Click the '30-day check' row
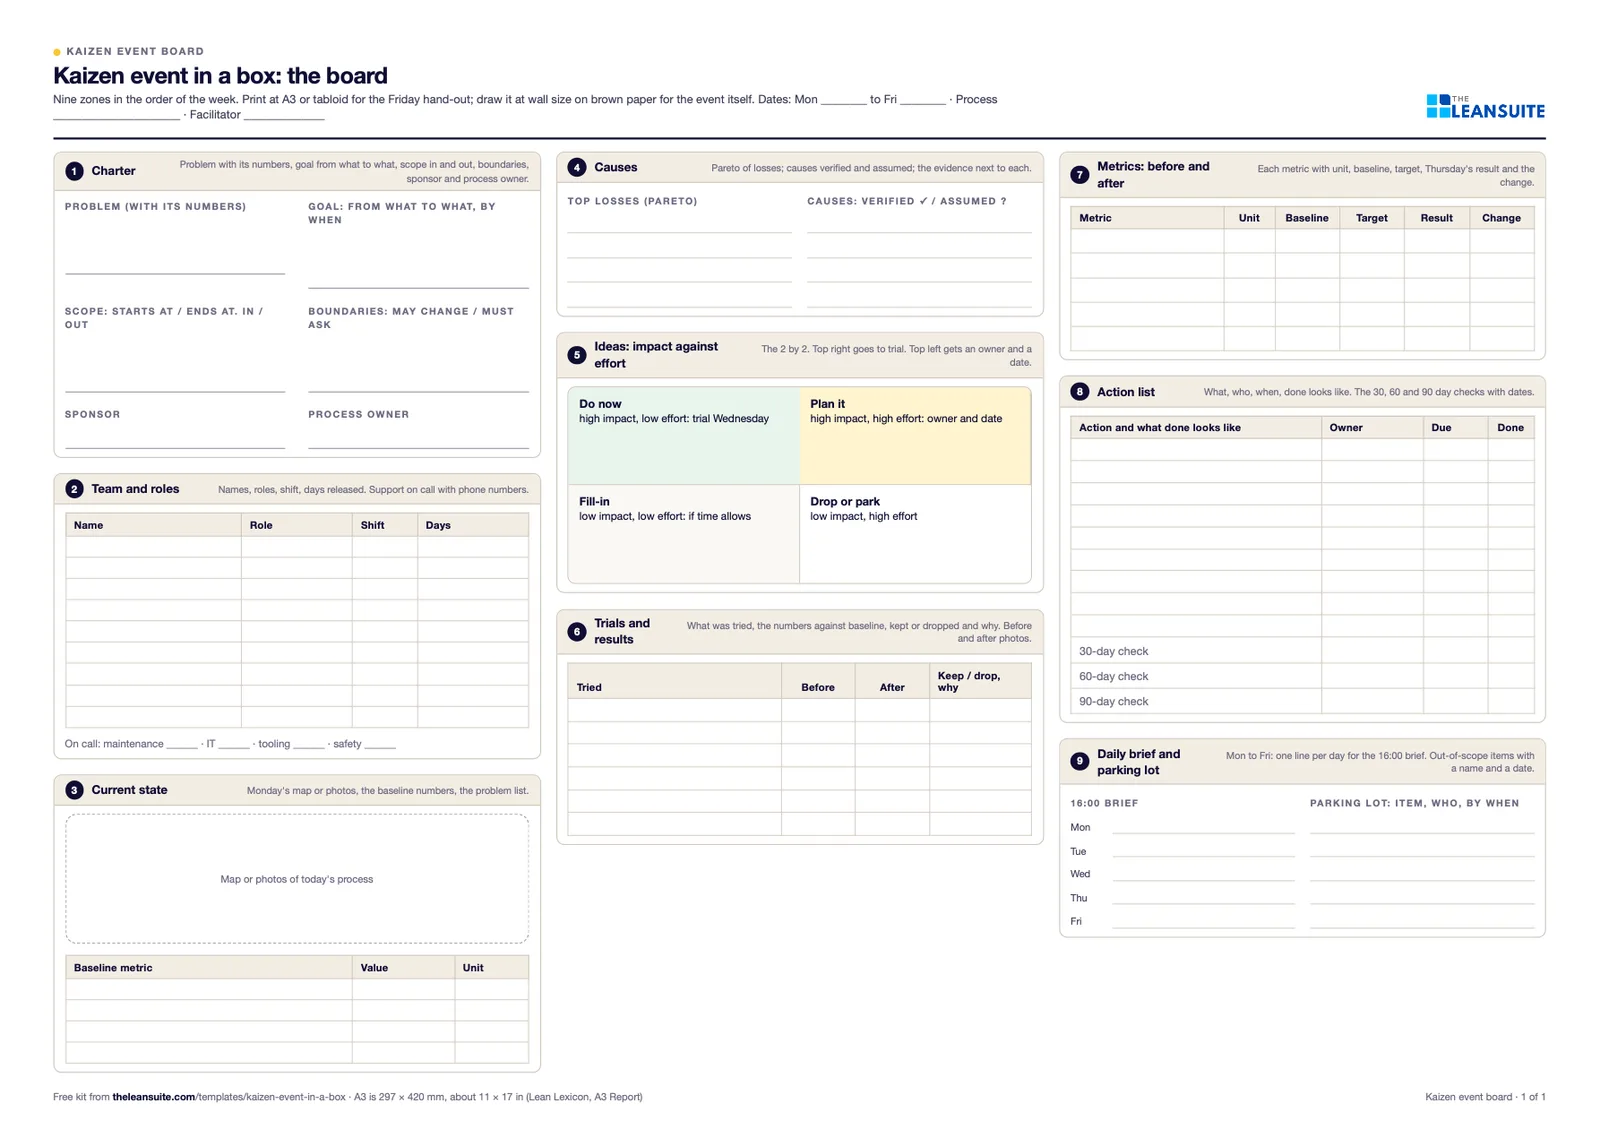1600x1131 pixels. 1302,651
